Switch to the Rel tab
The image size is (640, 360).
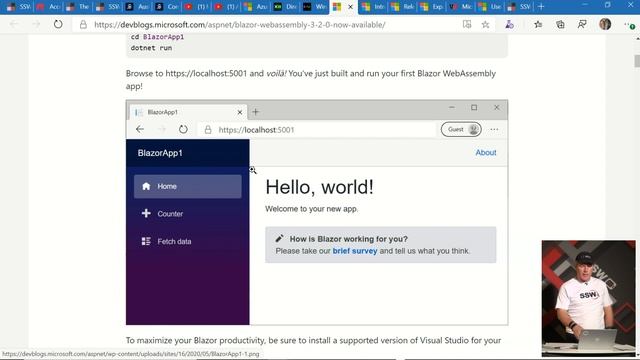point(402,7)
